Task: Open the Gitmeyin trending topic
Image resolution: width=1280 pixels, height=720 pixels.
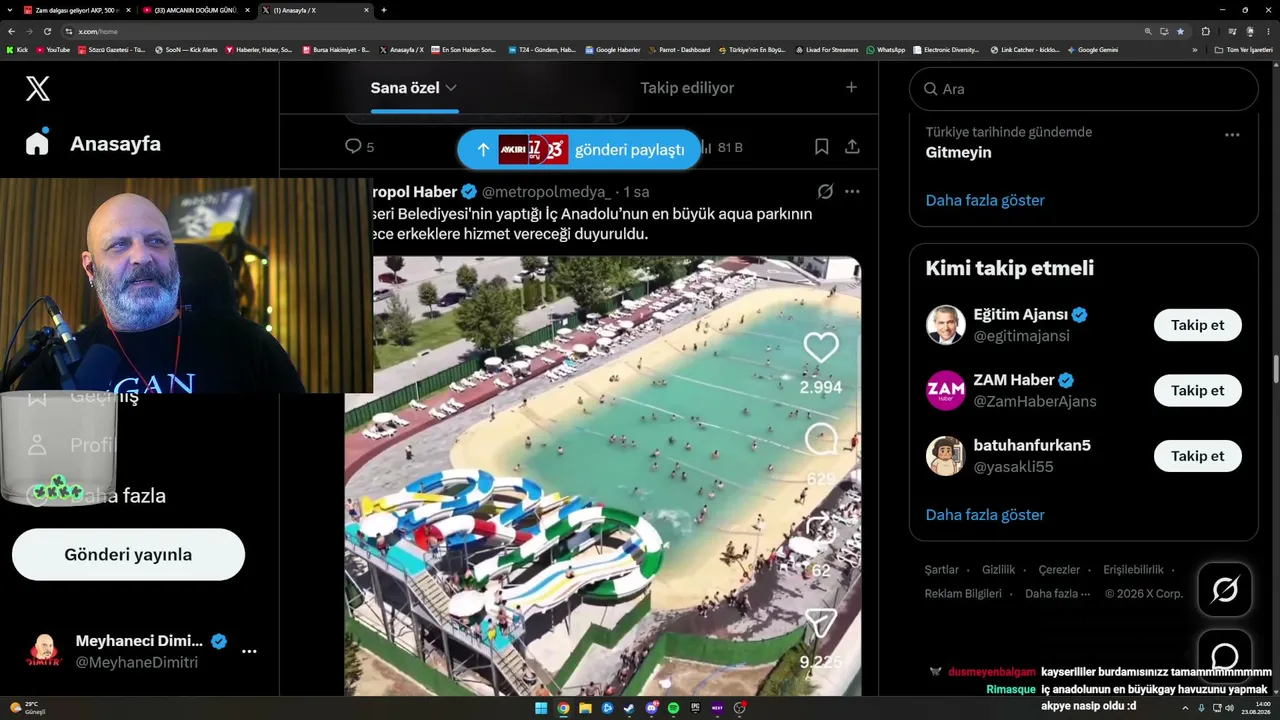Action: tap(958, 152)
